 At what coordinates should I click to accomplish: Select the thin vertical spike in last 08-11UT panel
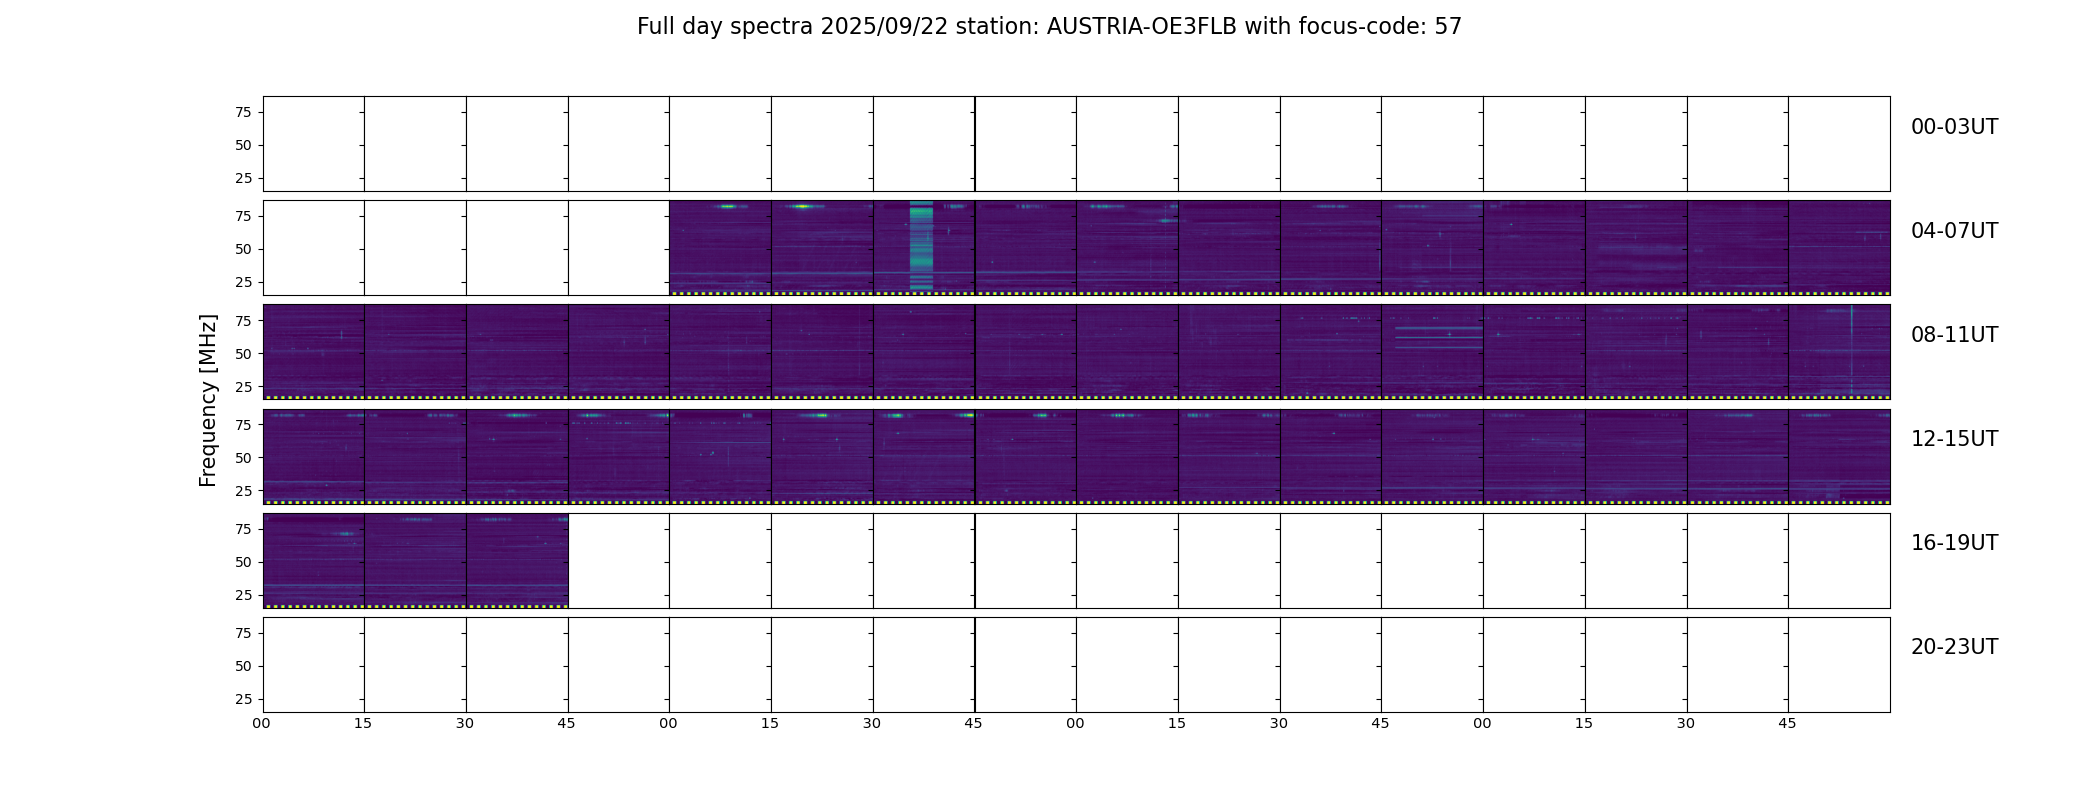coord(1851,350)
